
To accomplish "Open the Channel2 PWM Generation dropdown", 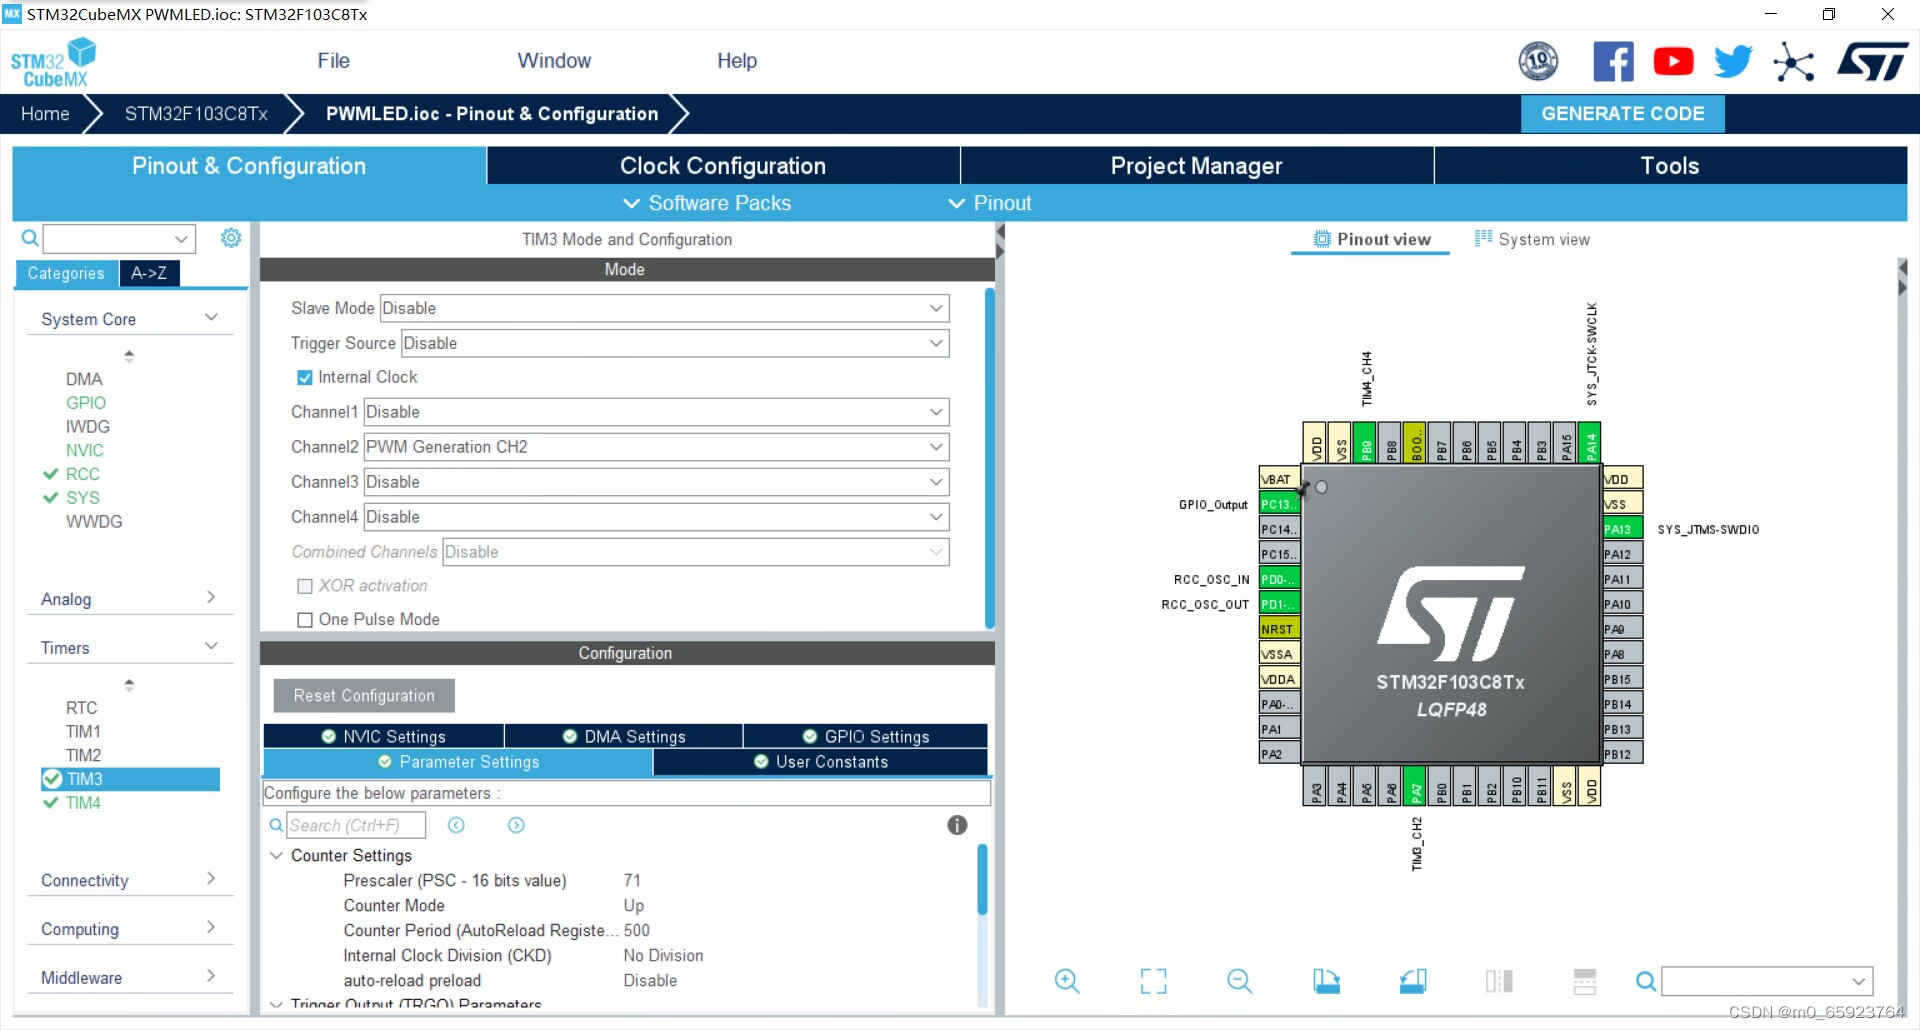I will pyautogui.click(x=656, y=447).
